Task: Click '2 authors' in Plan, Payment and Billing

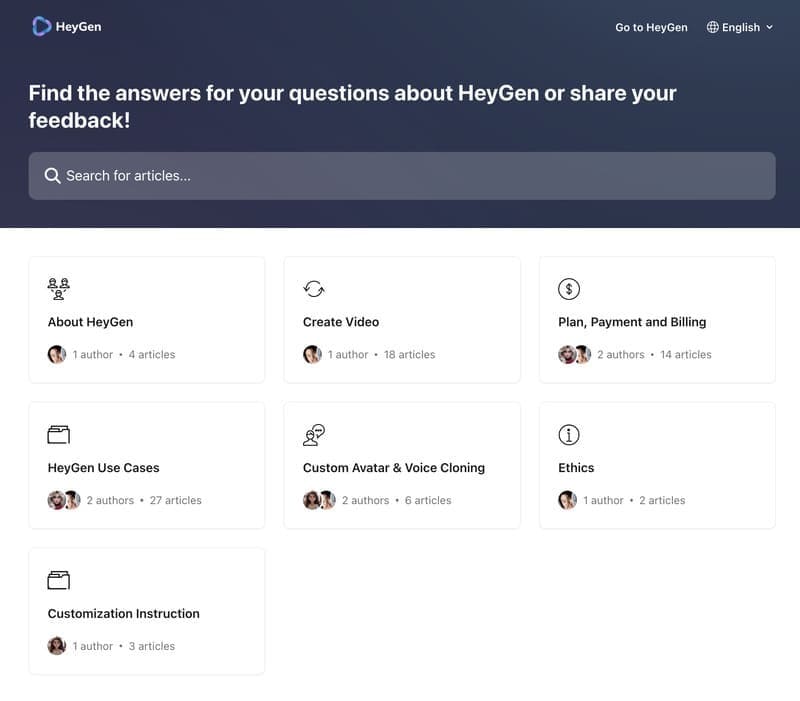Action: tap(620, 355)
